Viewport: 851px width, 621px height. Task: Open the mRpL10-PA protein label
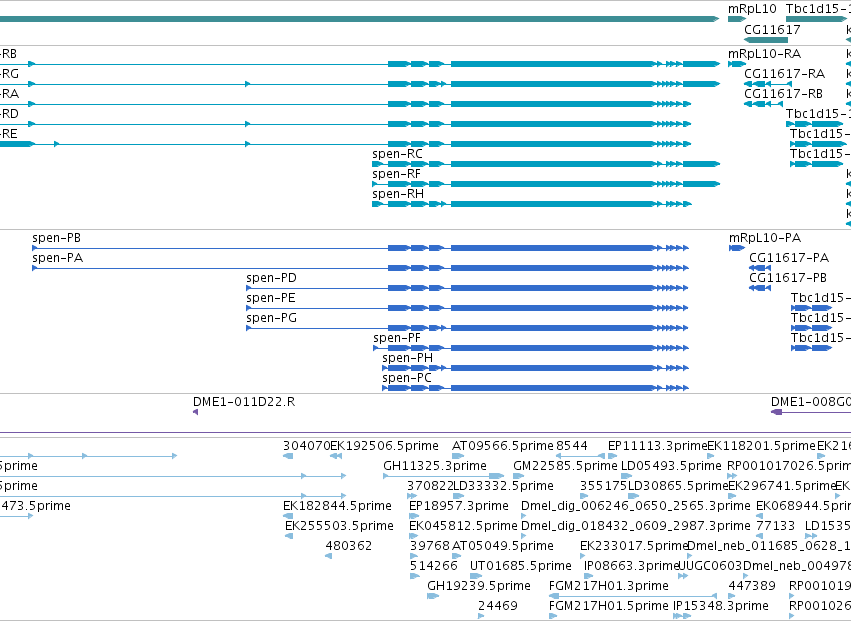point(765,238)
